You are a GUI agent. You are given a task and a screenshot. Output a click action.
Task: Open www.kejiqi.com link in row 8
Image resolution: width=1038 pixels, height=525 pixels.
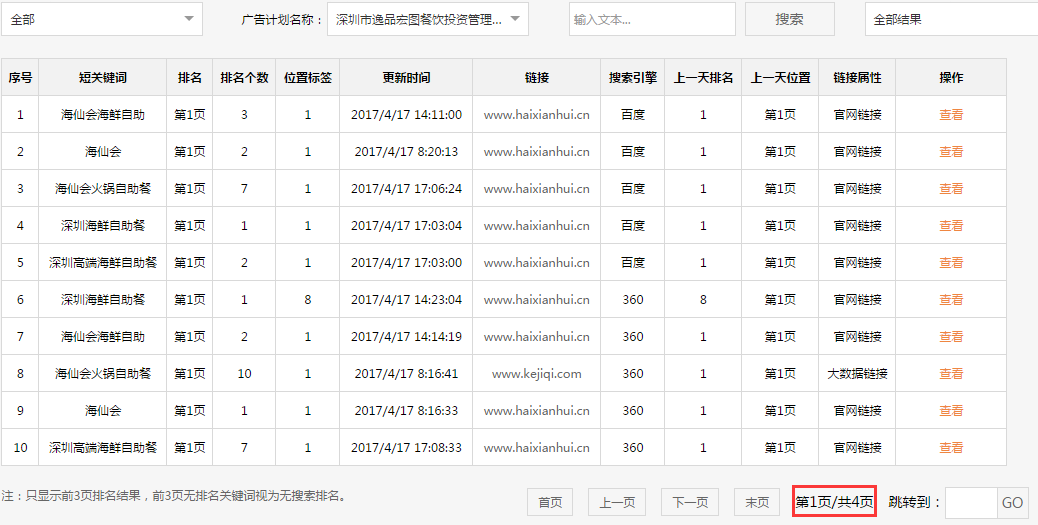[536, 374]
